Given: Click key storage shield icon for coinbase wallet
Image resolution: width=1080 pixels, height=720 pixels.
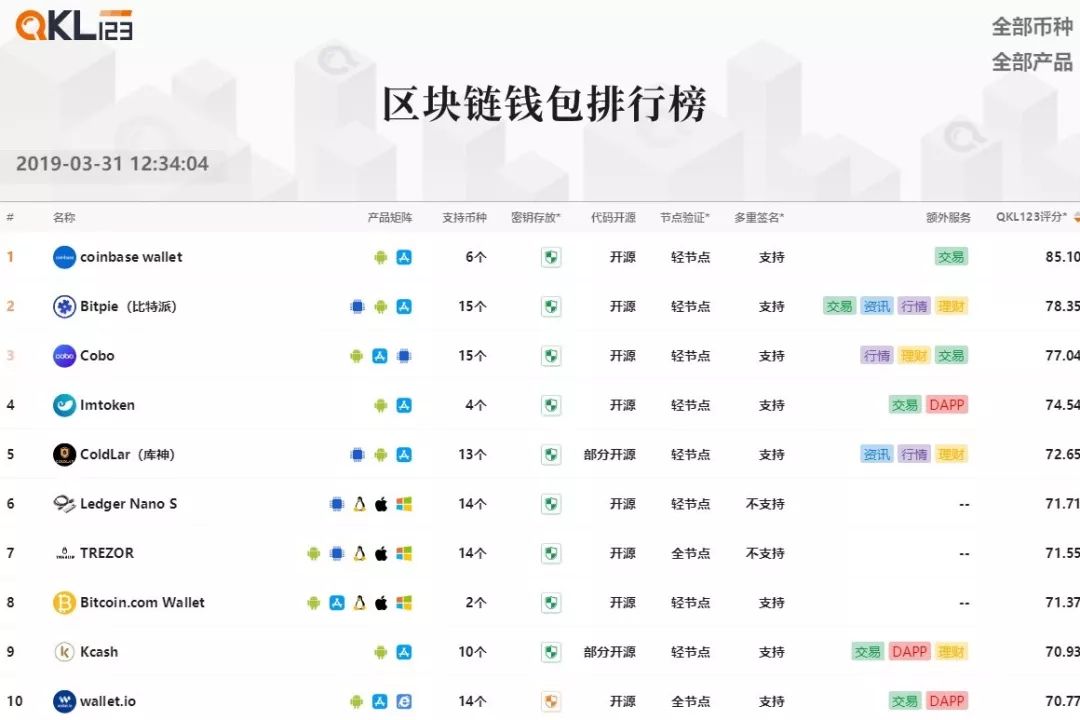Looking at the screenshot, I should 550,258.
